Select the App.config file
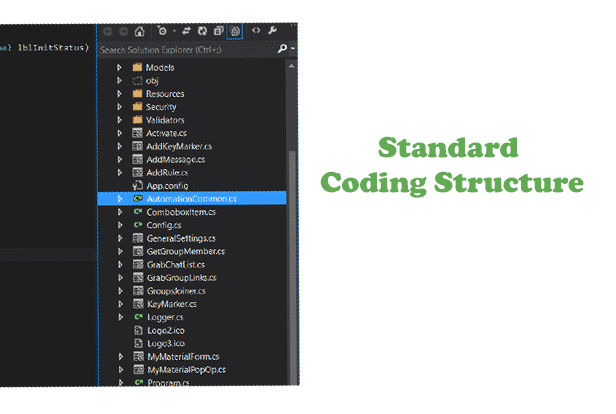 tap(167, 185)
